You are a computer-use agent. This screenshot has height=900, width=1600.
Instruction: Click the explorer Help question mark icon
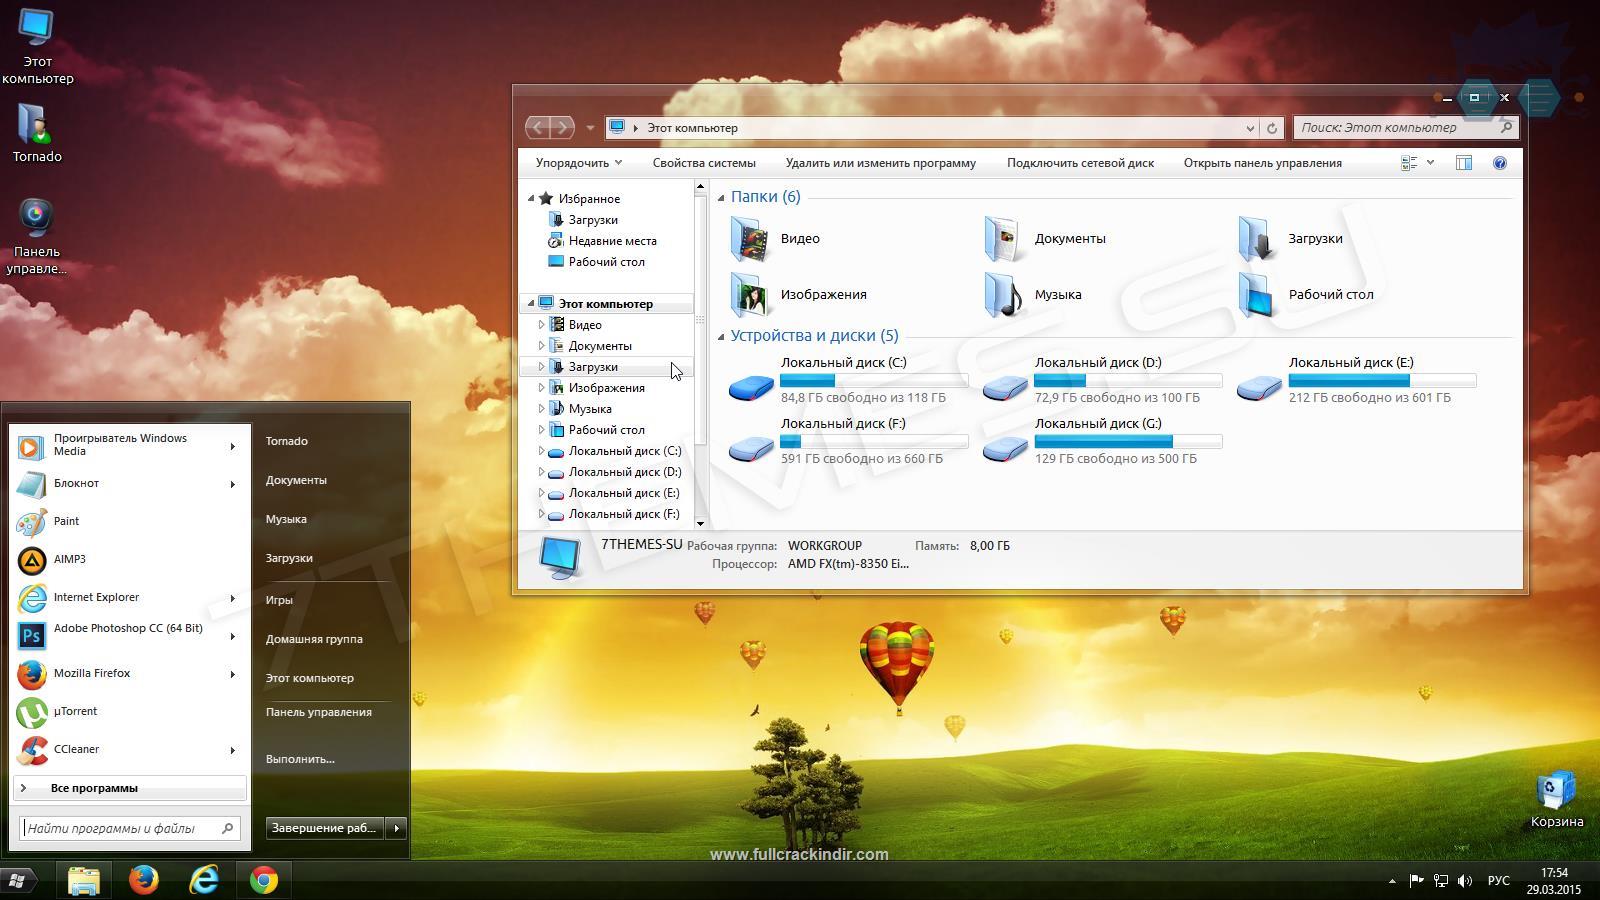[1499, 163]
